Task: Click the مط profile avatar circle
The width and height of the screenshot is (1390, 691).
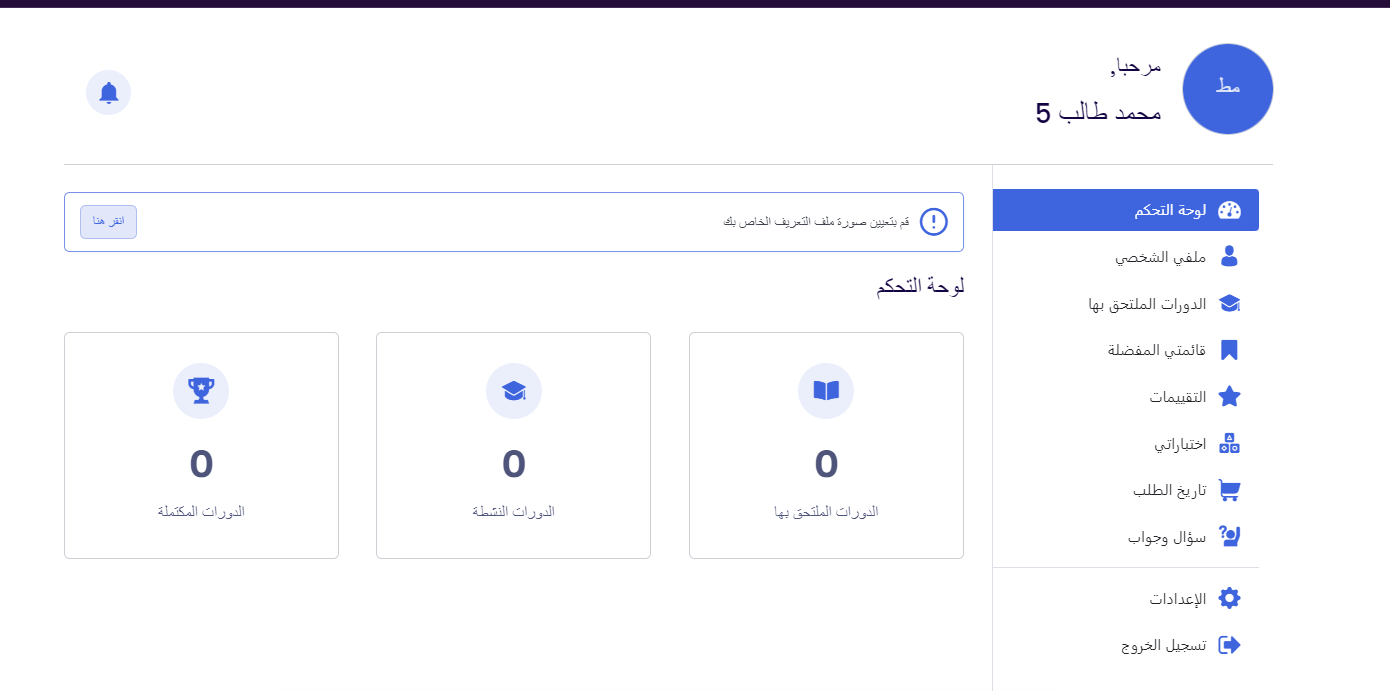Action: [x=1227, y=89]
